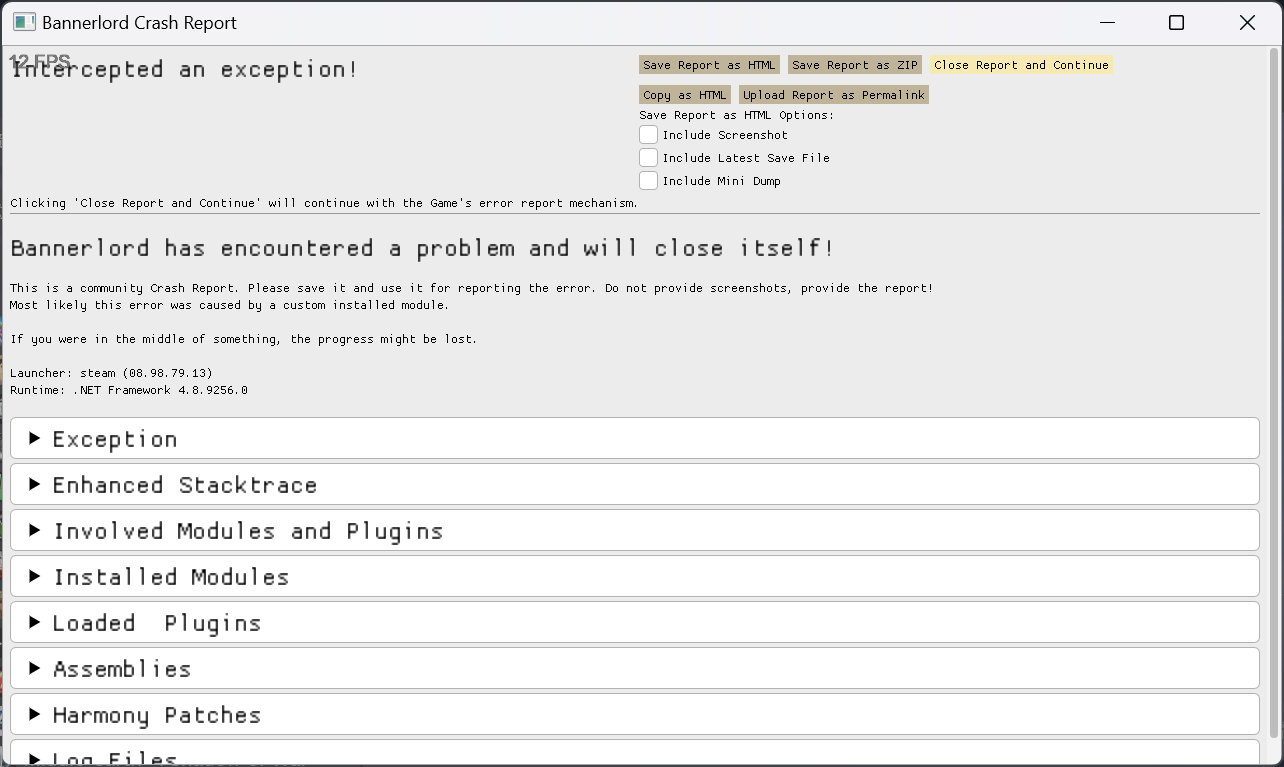Click the 'Most likely this error was caused' line
Screen dimensions: 1284x767
pyautogui.click(x=230, y=305)
